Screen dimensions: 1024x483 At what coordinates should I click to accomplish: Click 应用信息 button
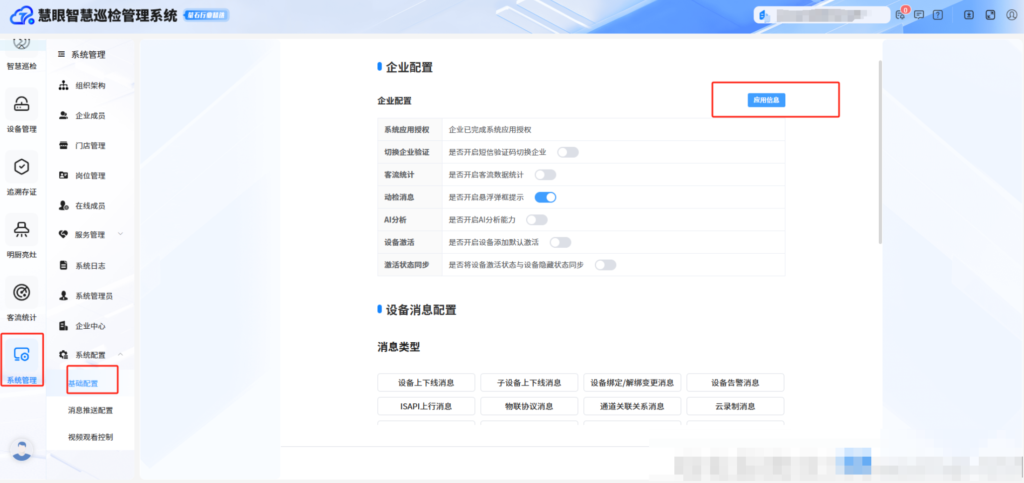tap(766, 100)
